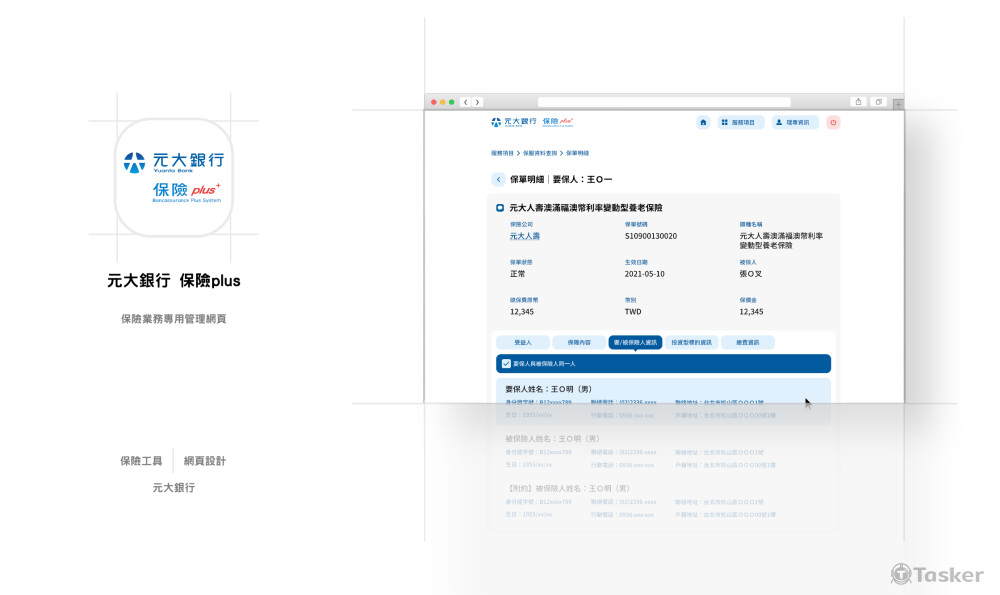Go back using chevron beside 保單明細
The width and height of the screenshot is (1000, 595).
[x=498, y=179]
